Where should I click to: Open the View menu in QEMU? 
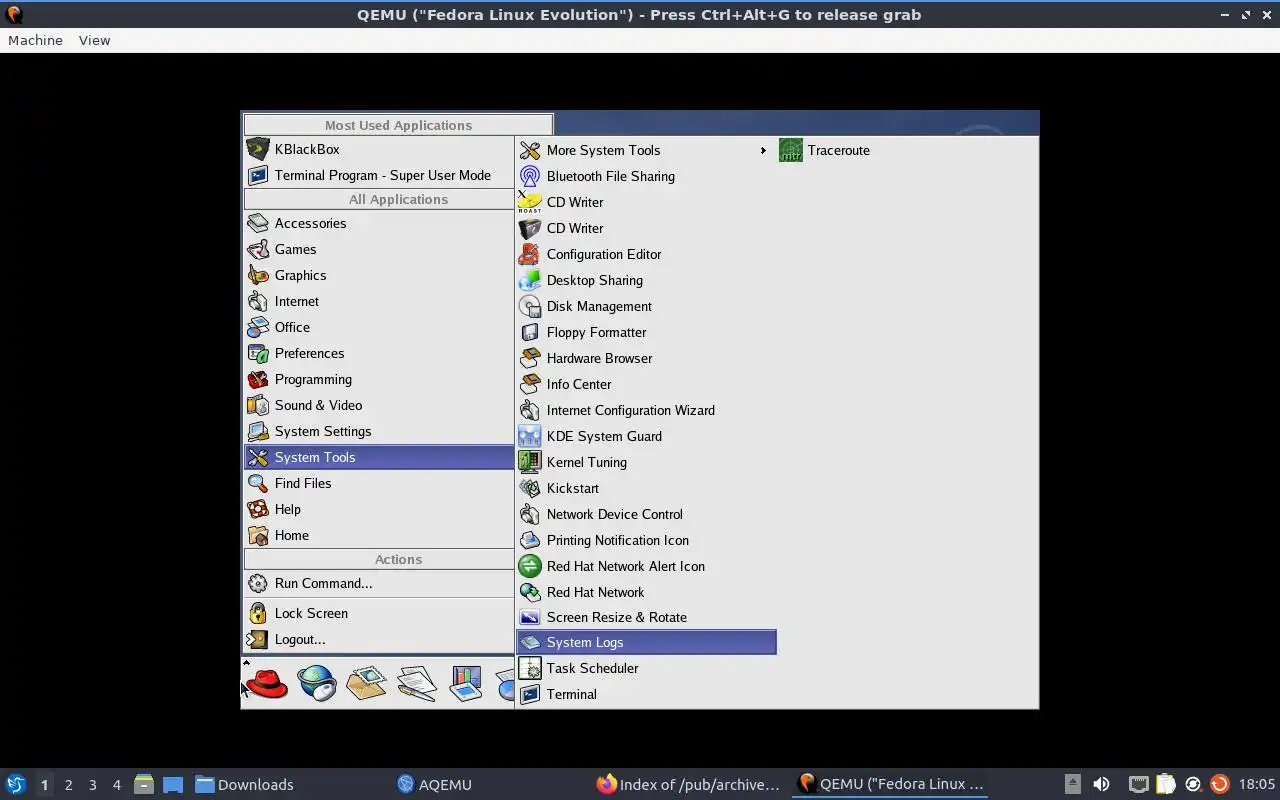94,40
